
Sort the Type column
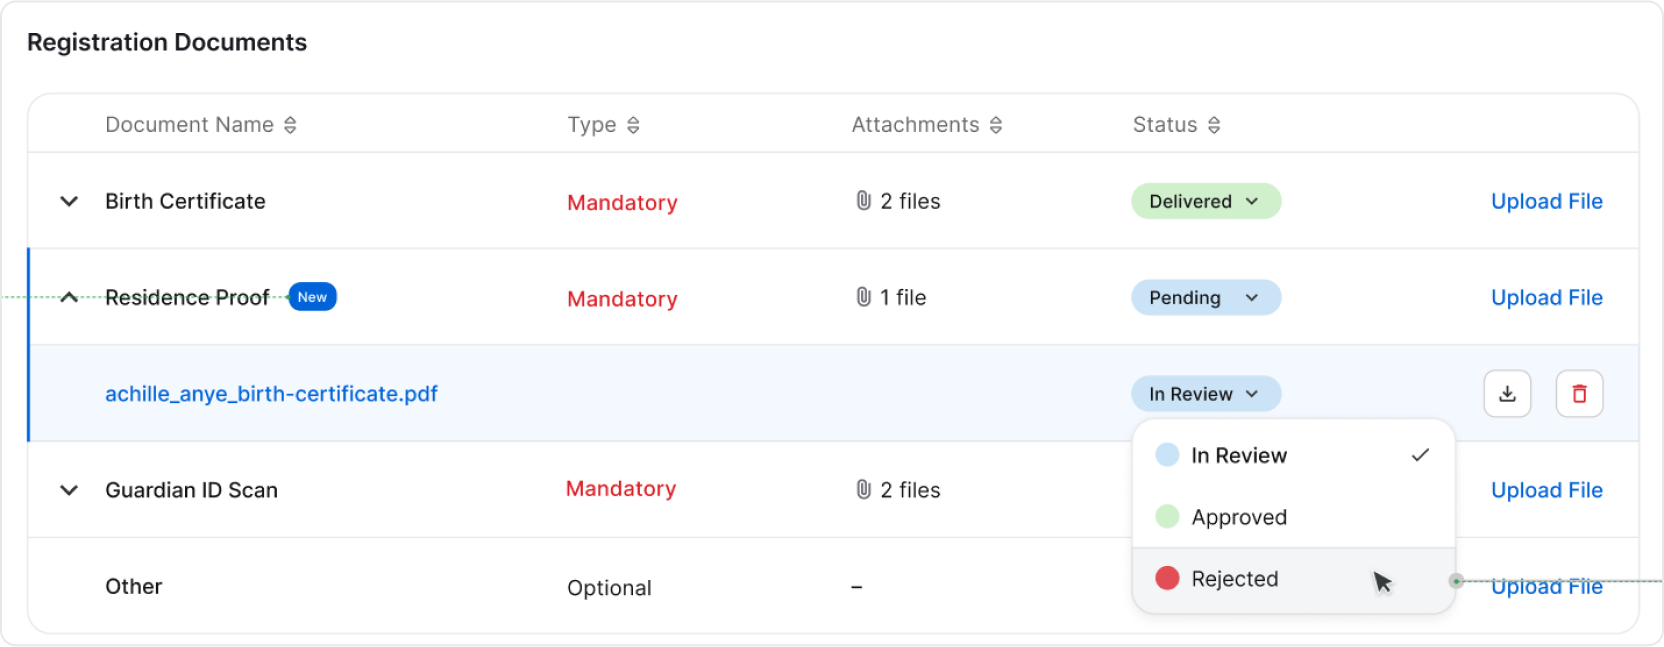[x=633, y=125]
